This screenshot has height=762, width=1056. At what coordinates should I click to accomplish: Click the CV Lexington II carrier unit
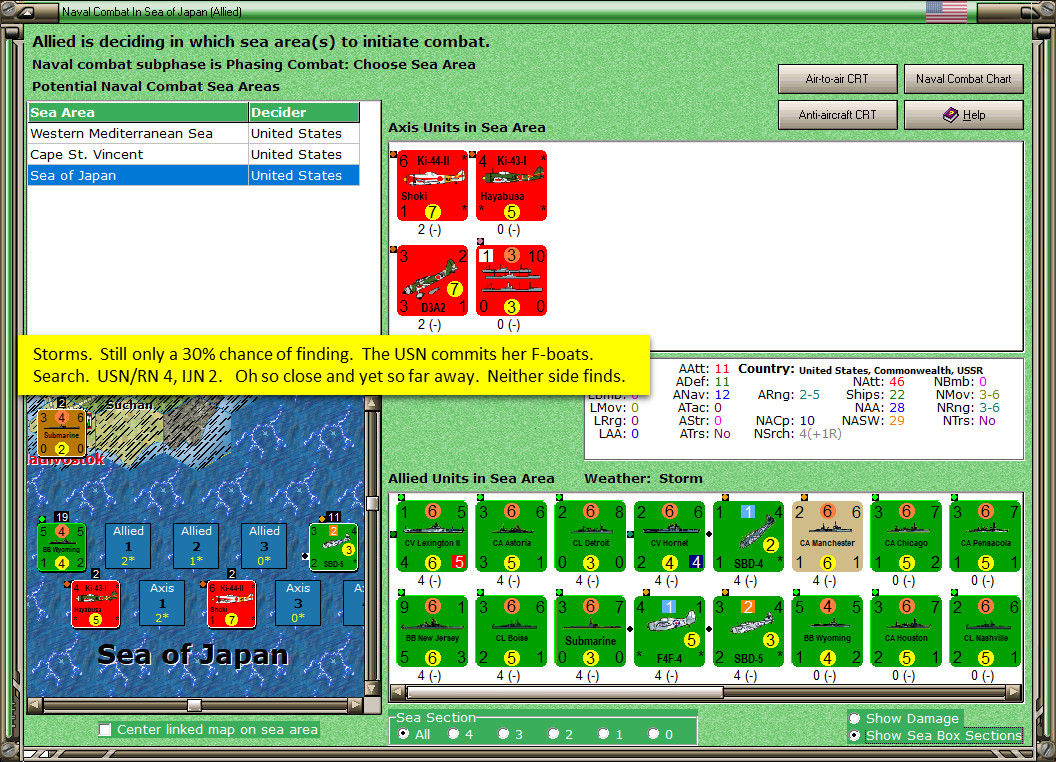click(x=432, y=536)
